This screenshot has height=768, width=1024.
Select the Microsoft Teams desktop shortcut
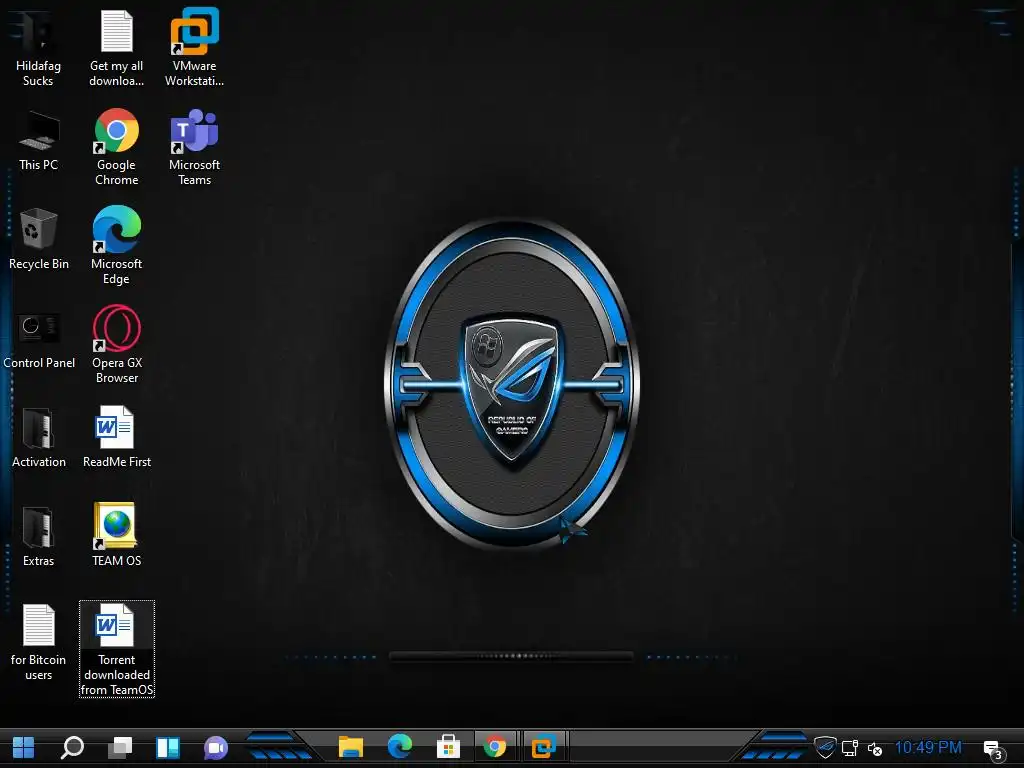(x=195, y=148)
